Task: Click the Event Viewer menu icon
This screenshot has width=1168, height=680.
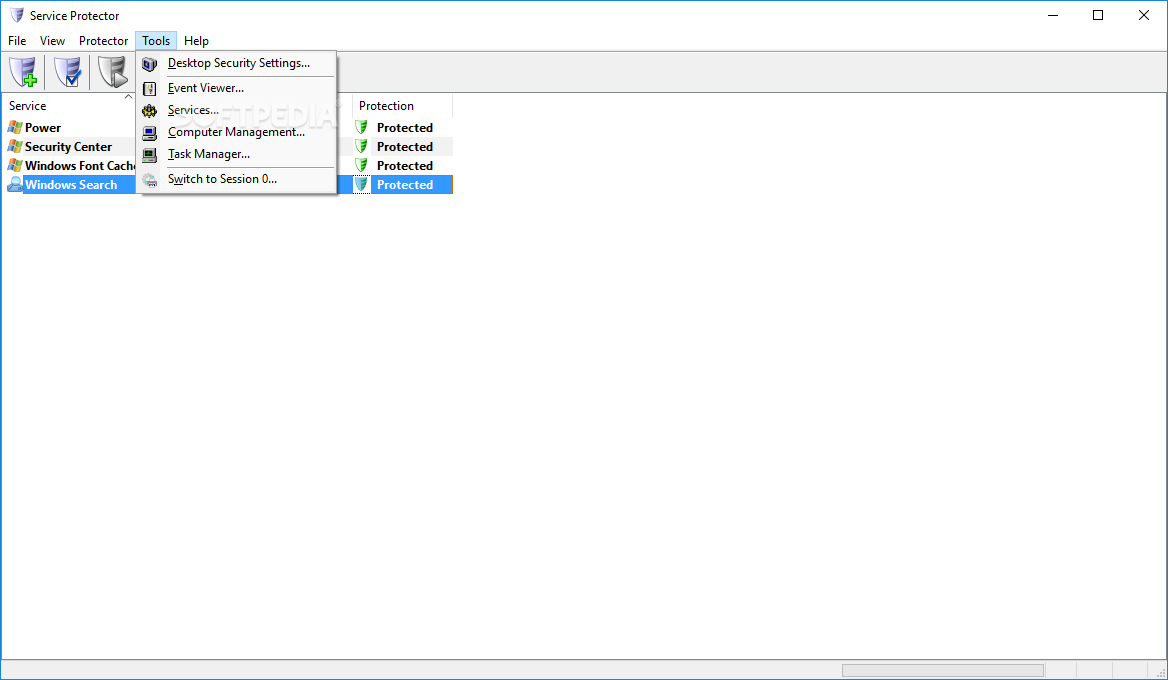Action: (150, 89)
